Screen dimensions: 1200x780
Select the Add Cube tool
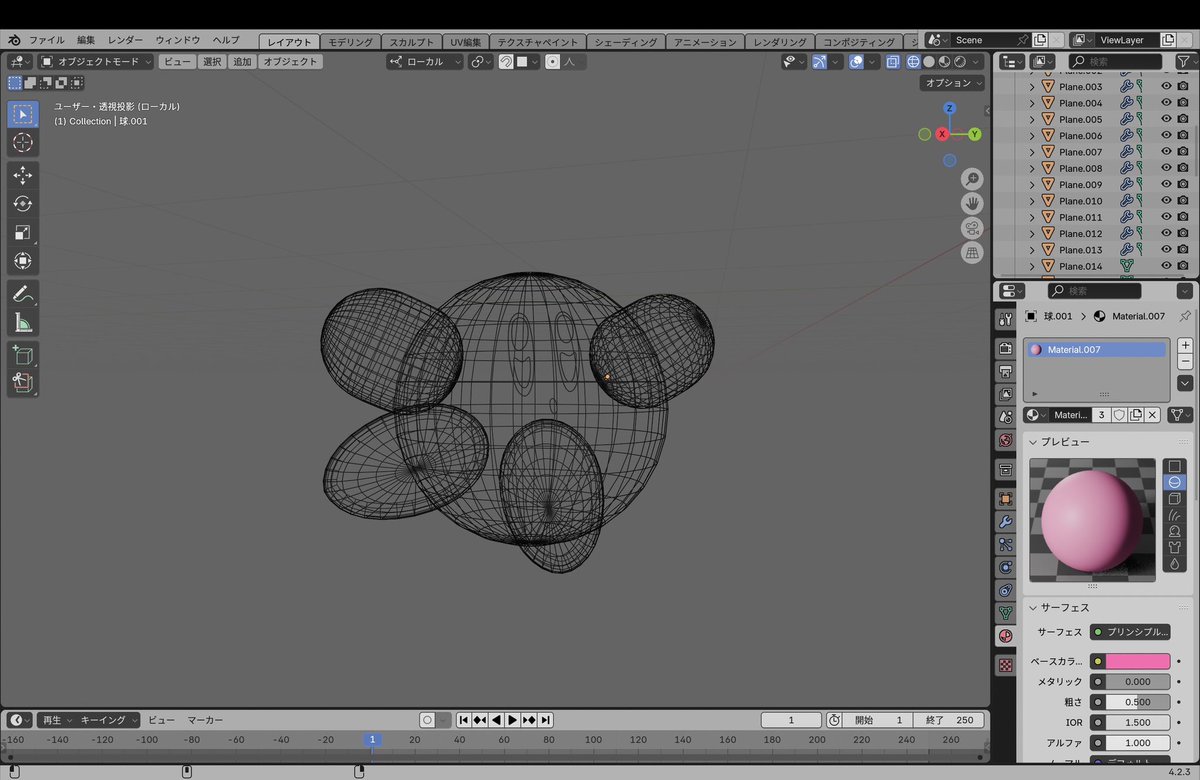tap(23, 355)
